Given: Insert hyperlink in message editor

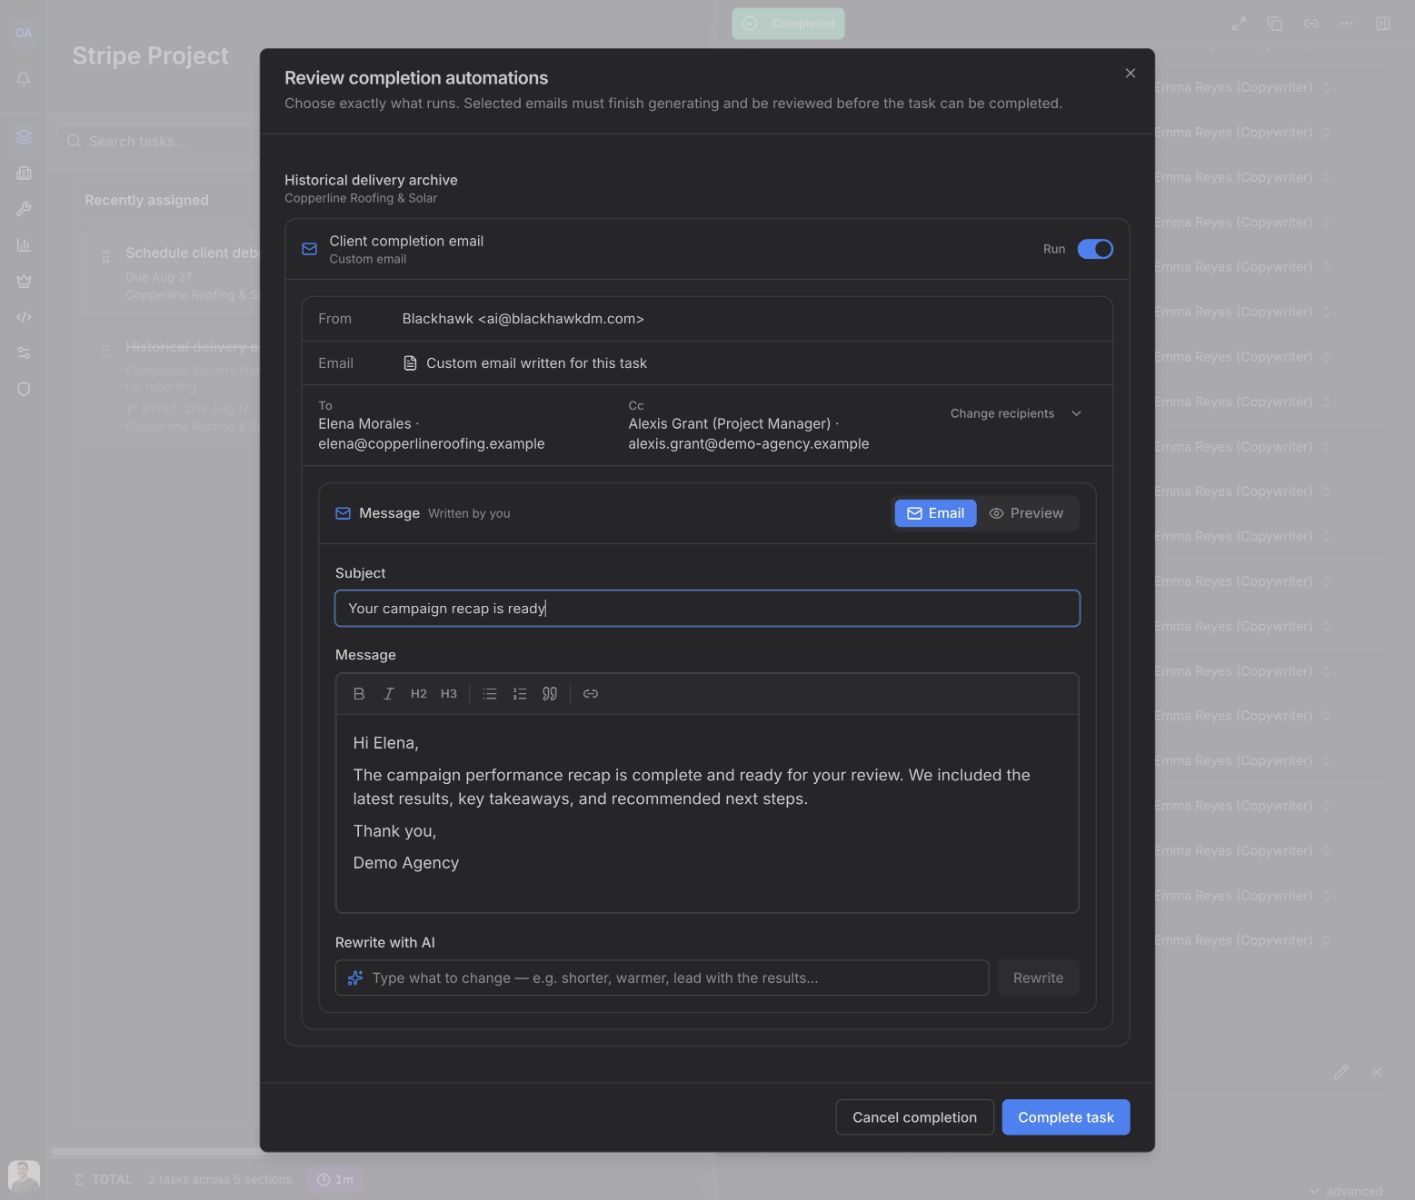Looking at the screenshot, I should (591, 694).
